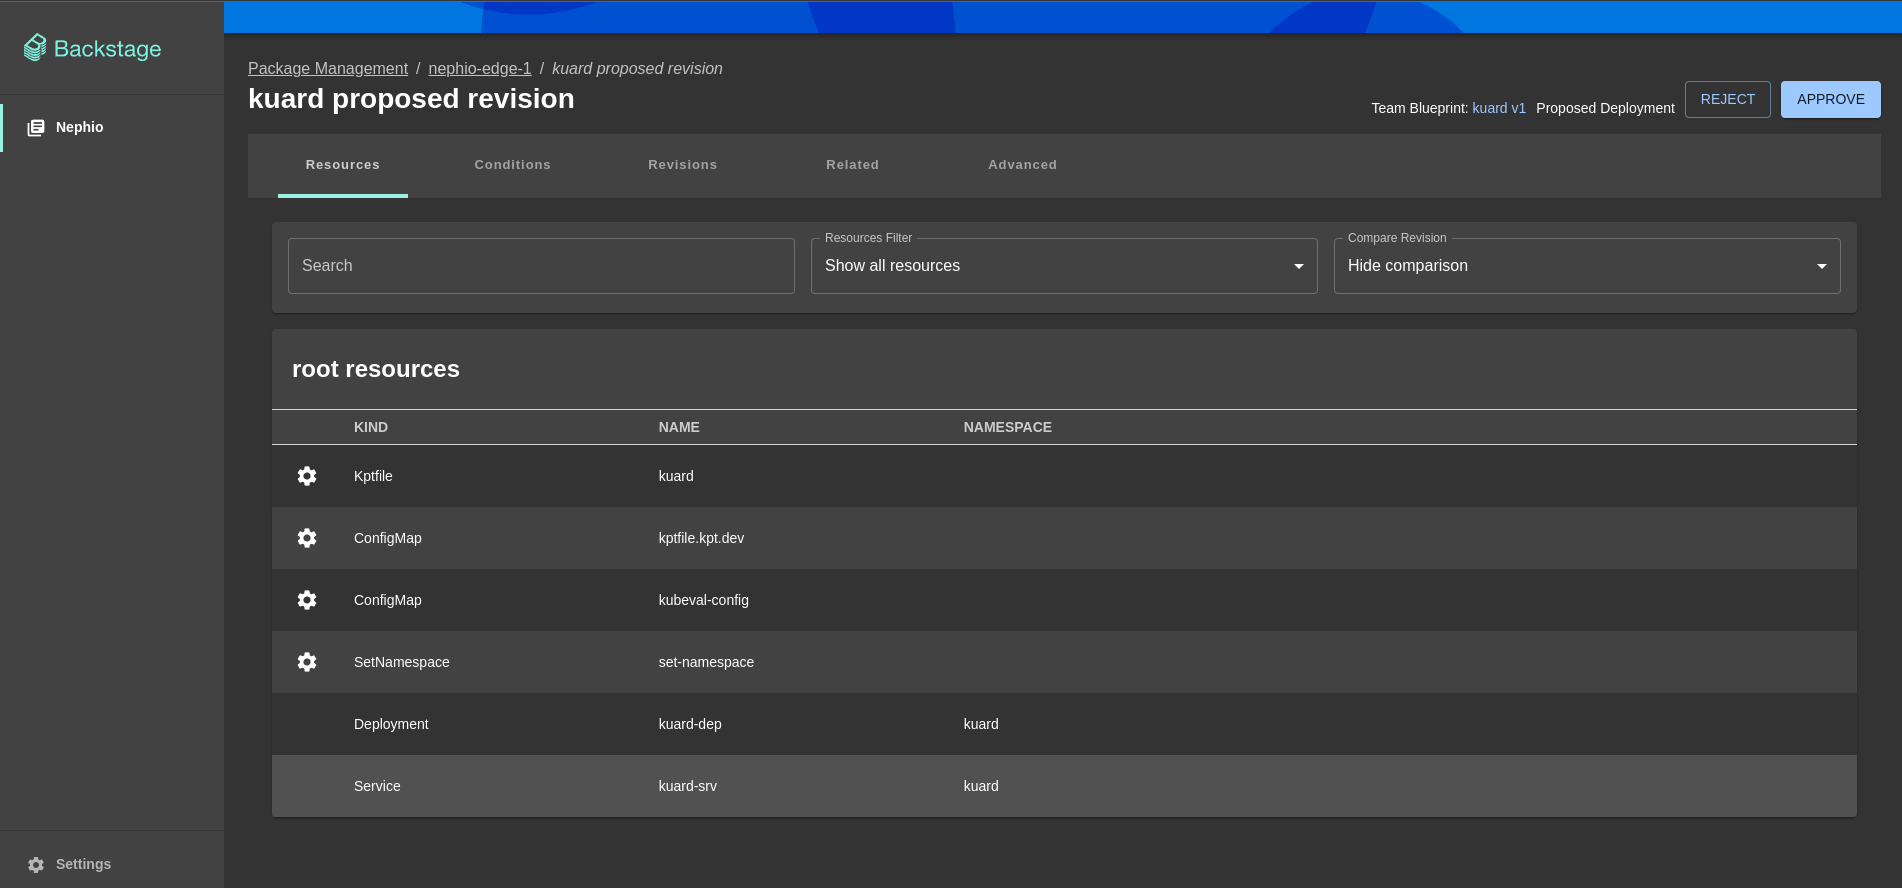Click 'Show all resources' filter value
1902x888 pixels.
[x=892, y=266]
